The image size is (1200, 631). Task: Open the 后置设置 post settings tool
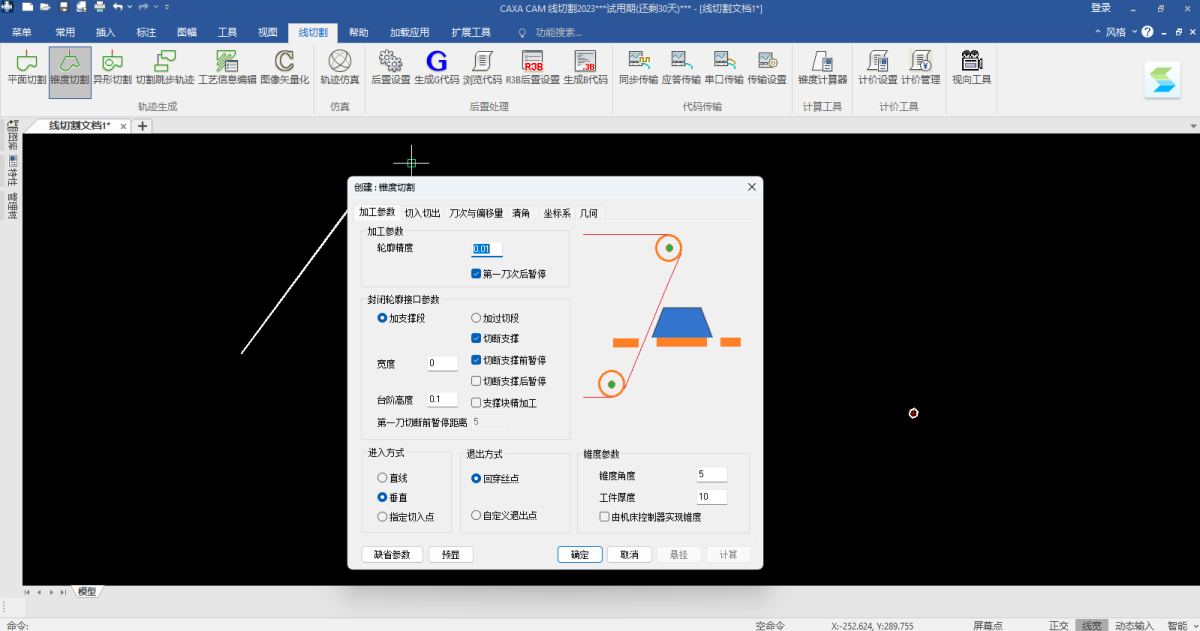point(390,67)
